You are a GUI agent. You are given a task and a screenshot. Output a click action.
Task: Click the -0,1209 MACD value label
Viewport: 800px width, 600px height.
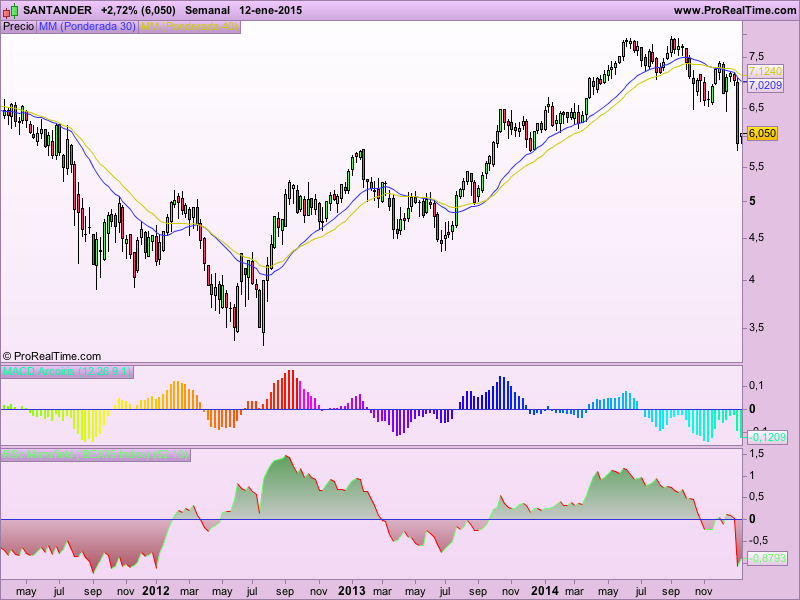click(767, 437)
